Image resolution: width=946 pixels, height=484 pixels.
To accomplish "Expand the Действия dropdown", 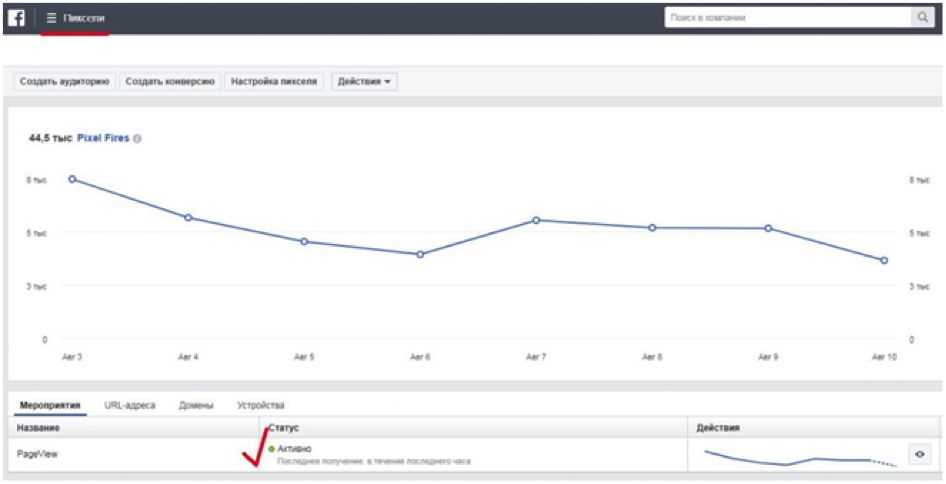I will 364,81.
